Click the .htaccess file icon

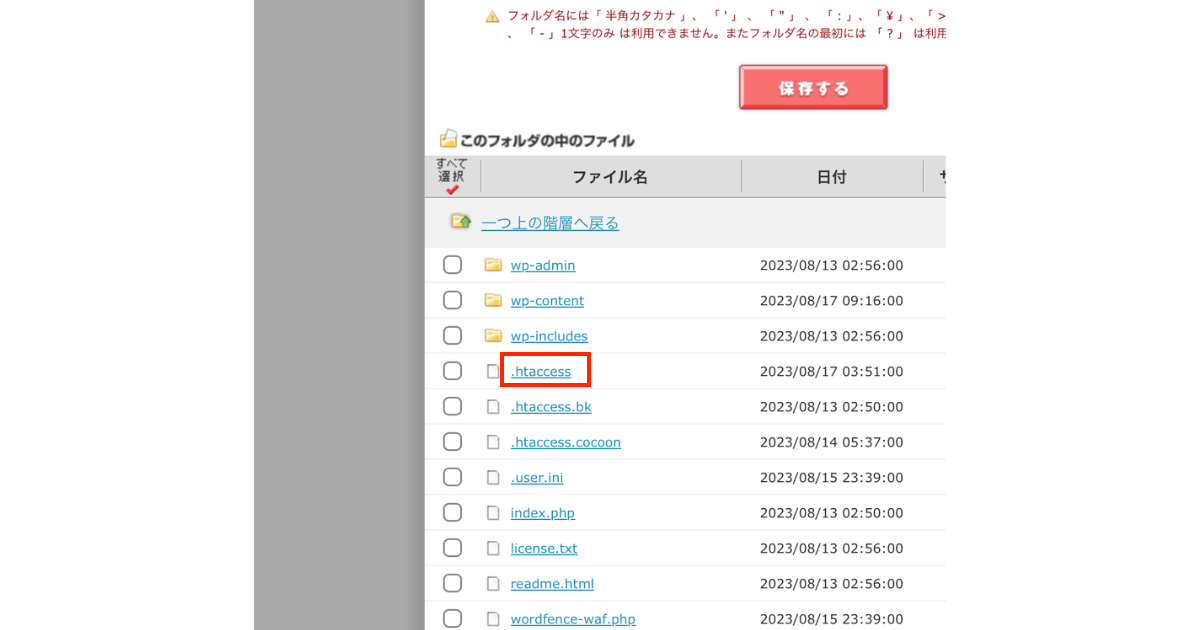click(492, 371)
